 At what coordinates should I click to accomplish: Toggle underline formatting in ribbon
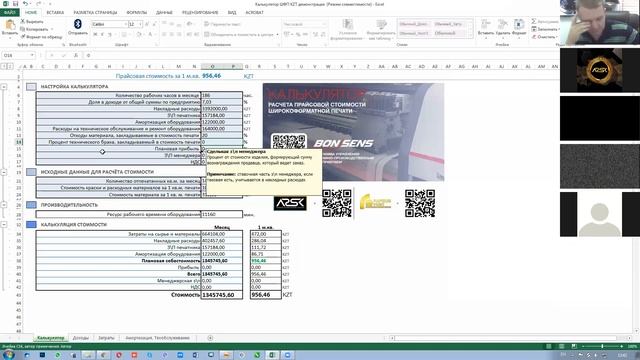pos(110,34)
